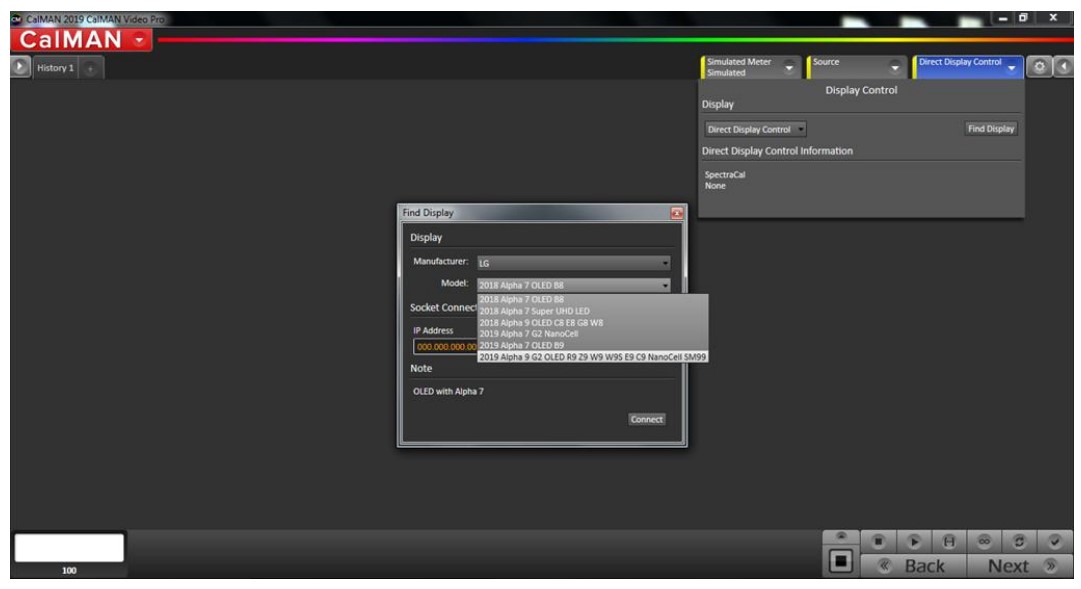Click the Connect button
This screenshot has height=589, width=1081.
coord(646,419)
